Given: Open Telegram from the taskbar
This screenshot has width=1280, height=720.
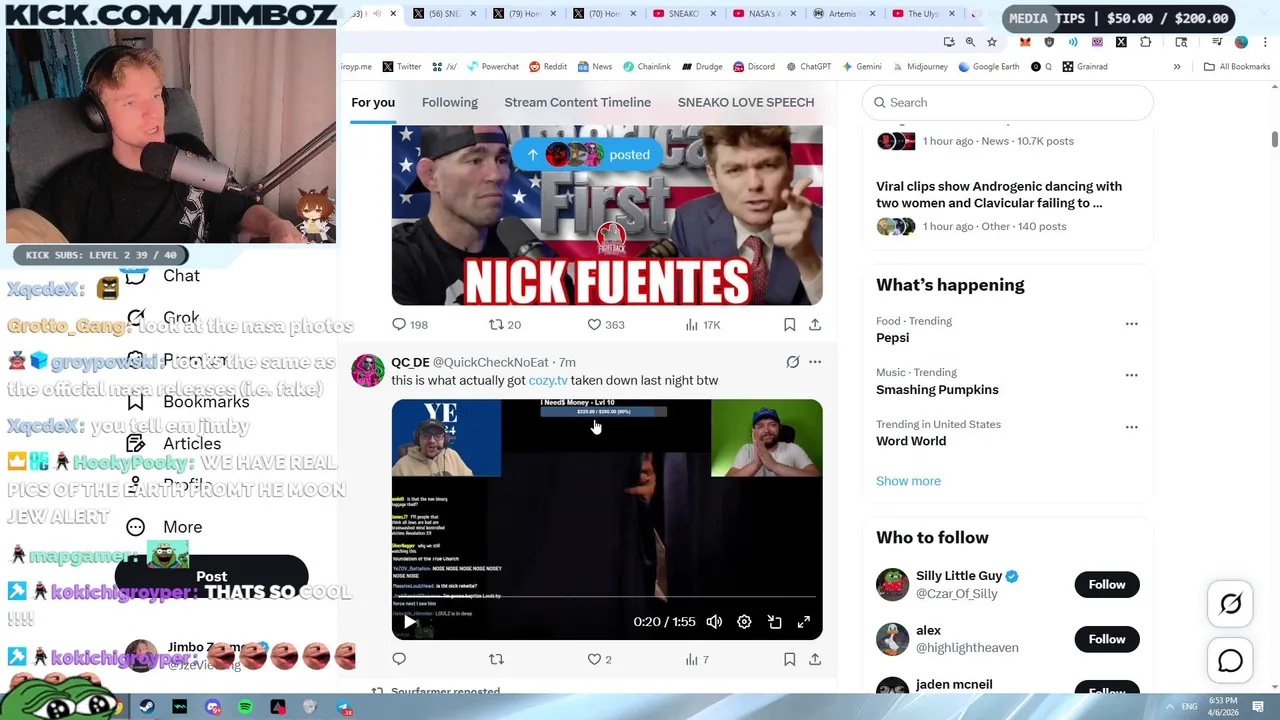Looking at the screenshot, I should click(x=343, y=707).
